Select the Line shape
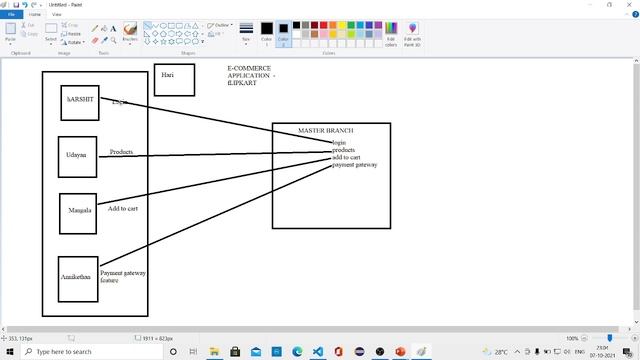The width and height of the screenshot is (640, 360). pyautogui.click(x=147, y=26)
